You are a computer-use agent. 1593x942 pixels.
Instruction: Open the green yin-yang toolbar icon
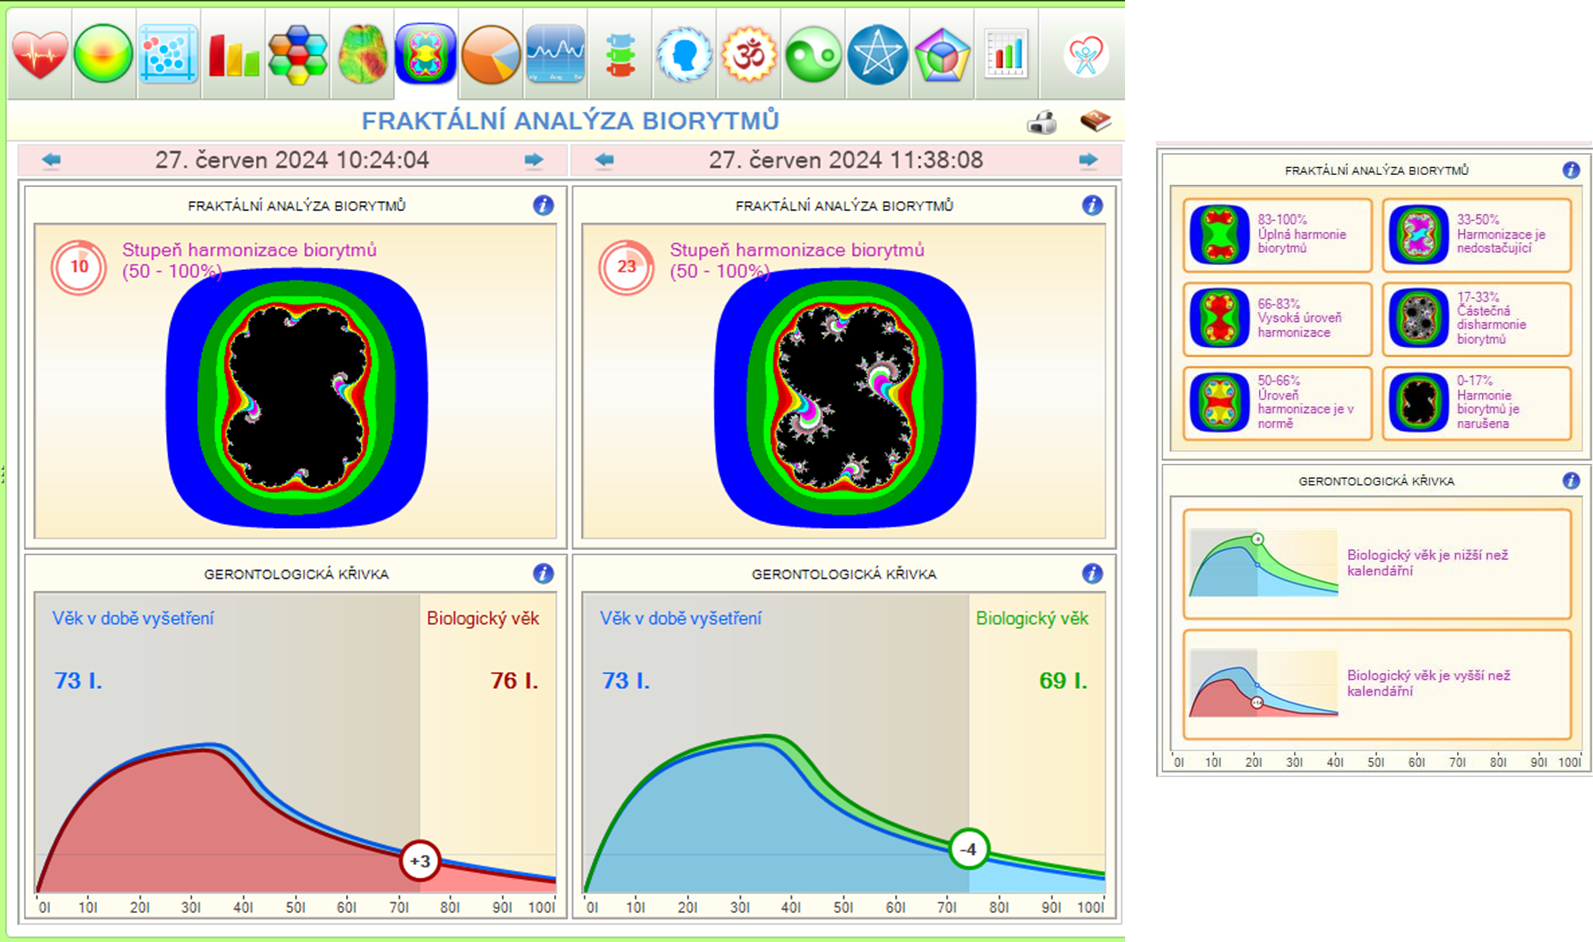click(813, 54)
